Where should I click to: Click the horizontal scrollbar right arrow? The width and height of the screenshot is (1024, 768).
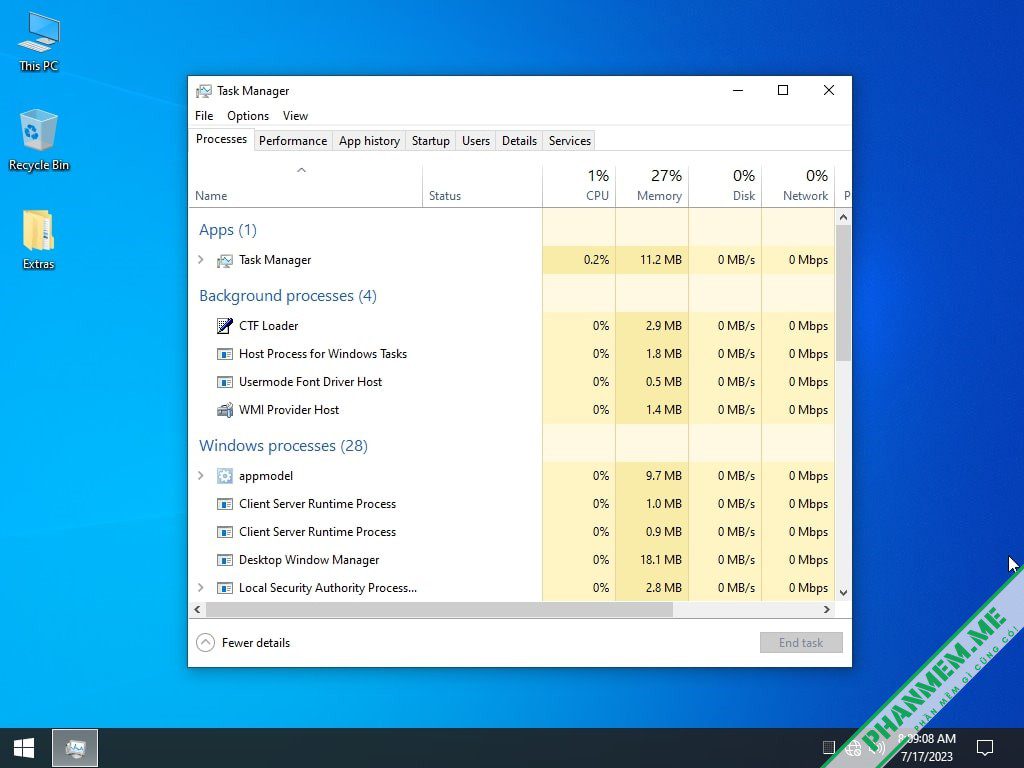pos(827,609)
